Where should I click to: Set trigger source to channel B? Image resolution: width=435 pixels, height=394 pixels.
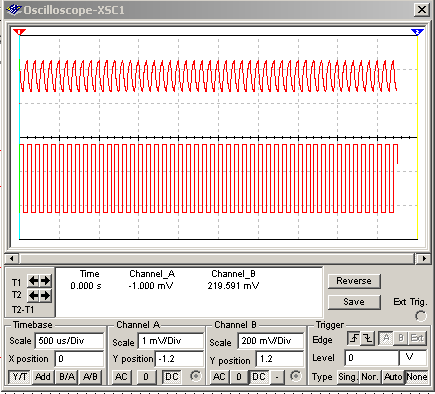click(401, 338)
